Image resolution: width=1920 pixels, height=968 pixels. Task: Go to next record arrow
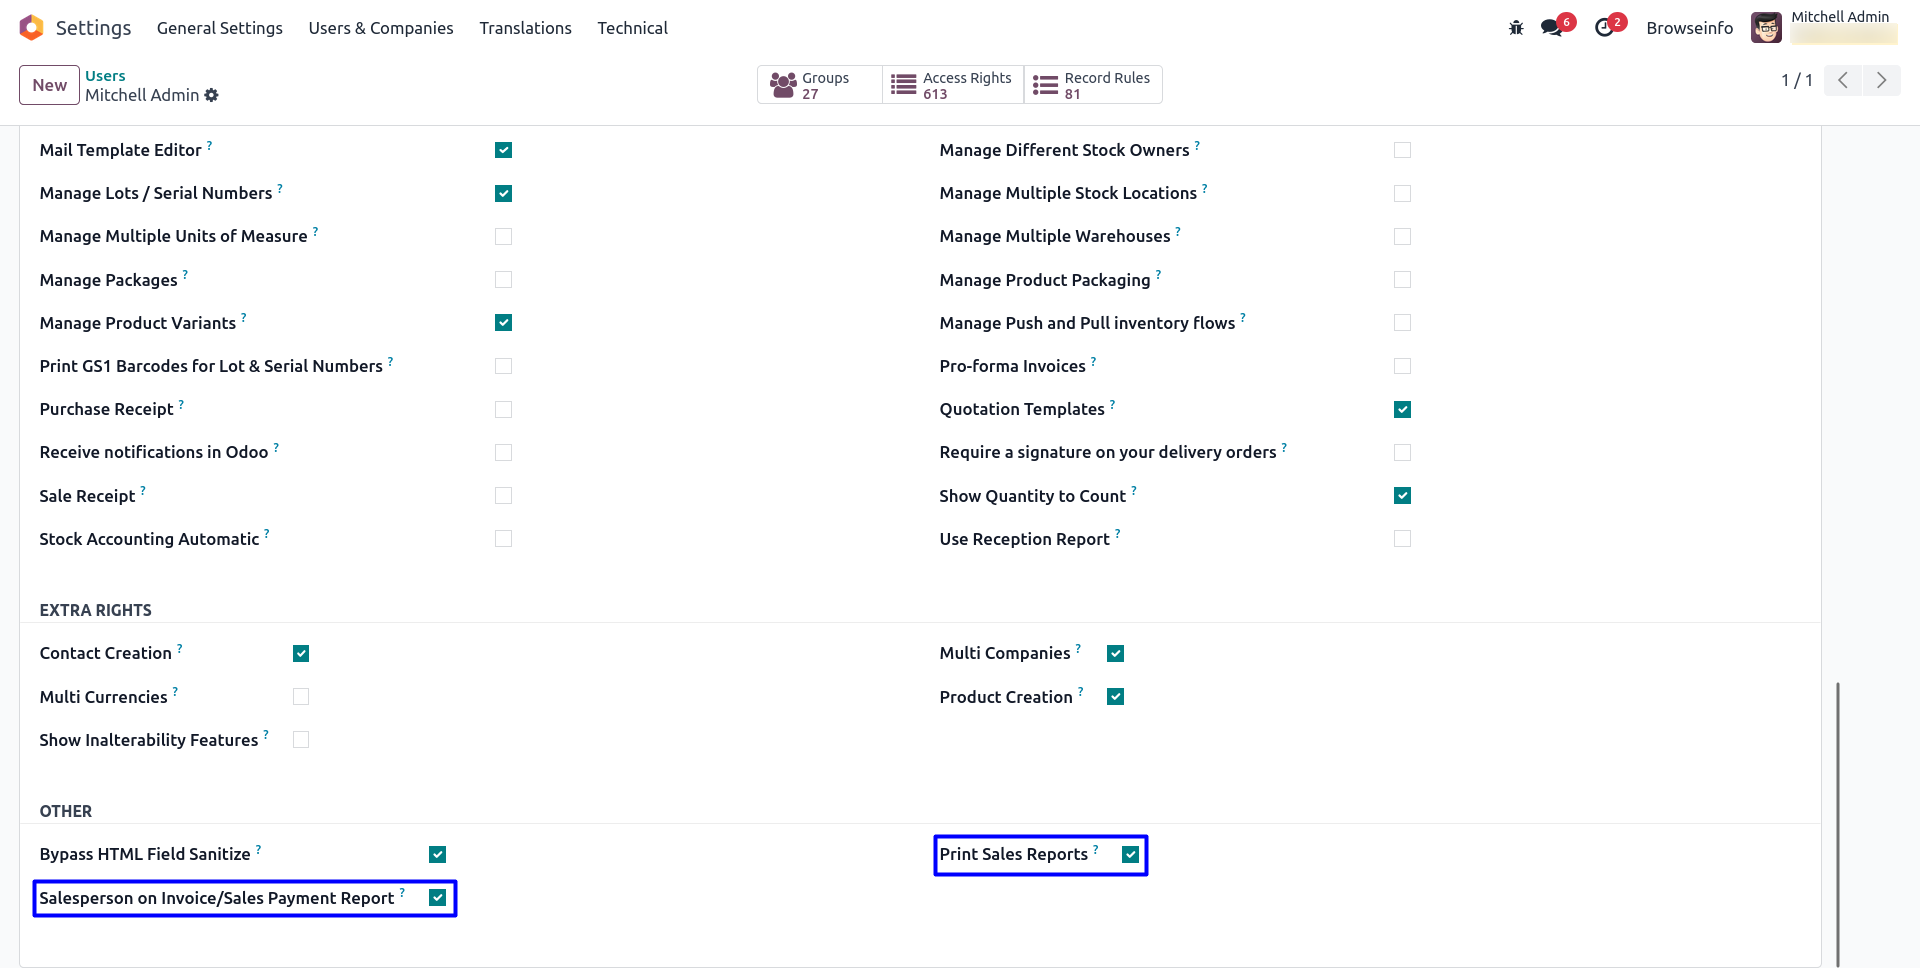(x=1881, y=80)
